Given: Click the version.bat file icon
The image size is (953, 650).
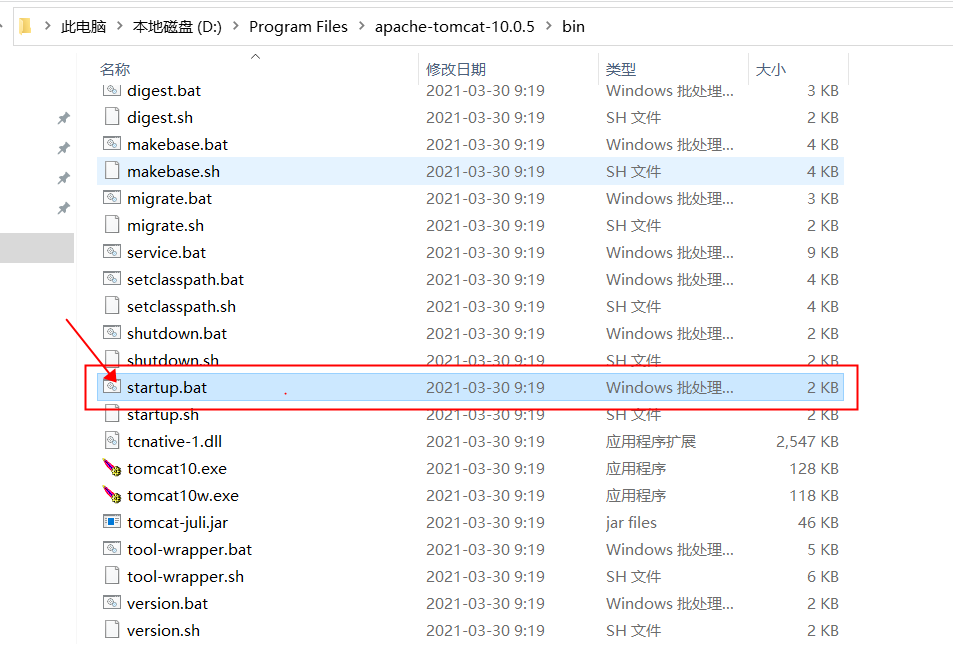Looking at the screenshot, I should click(112, 603).
